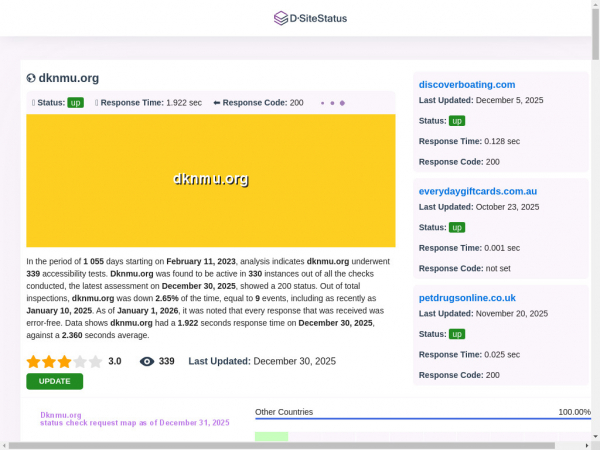Select the fifth rating star
The height and width of the screenshot is (450, 600).
[96, 362]
